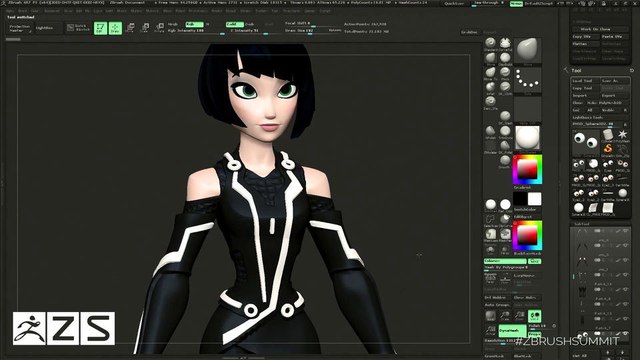Collapse the SubTool section header
This screenshot has width=640, height=360.
[x=582, y=224]
